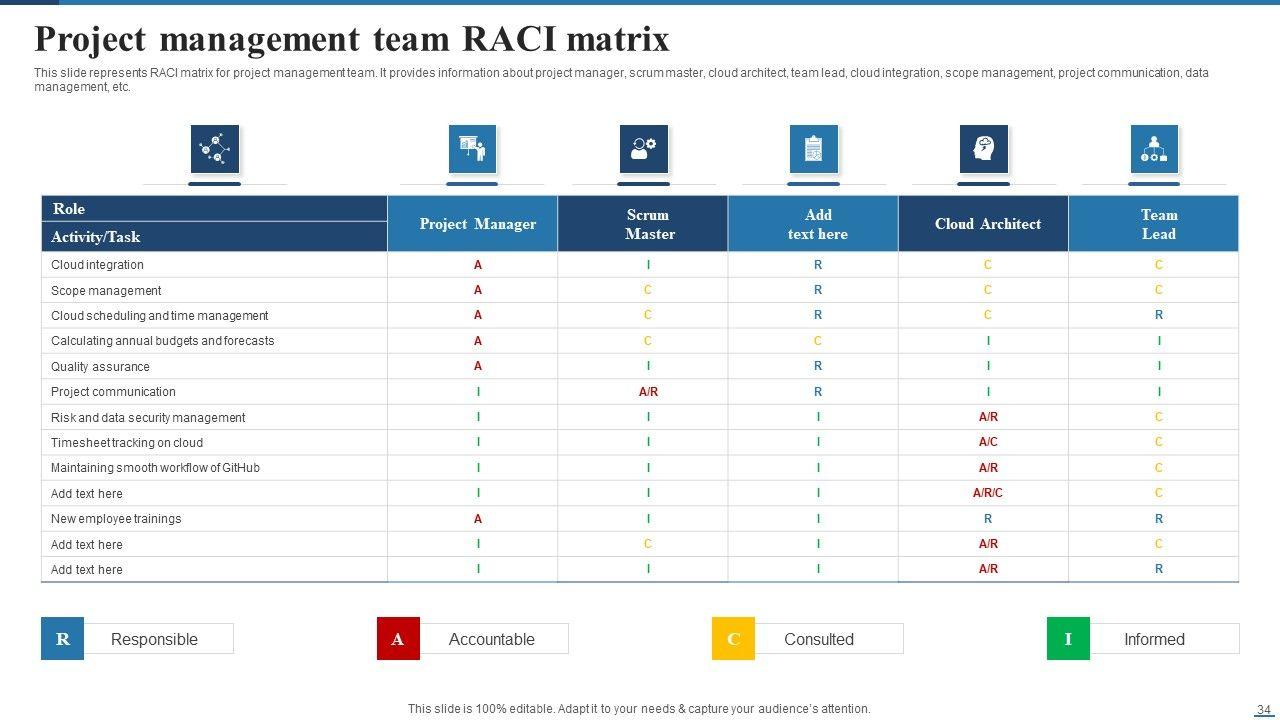The width and height of the screenshot is (1280, 720).
Task: Click the New employee trainings row label
Action: (116, 519)
